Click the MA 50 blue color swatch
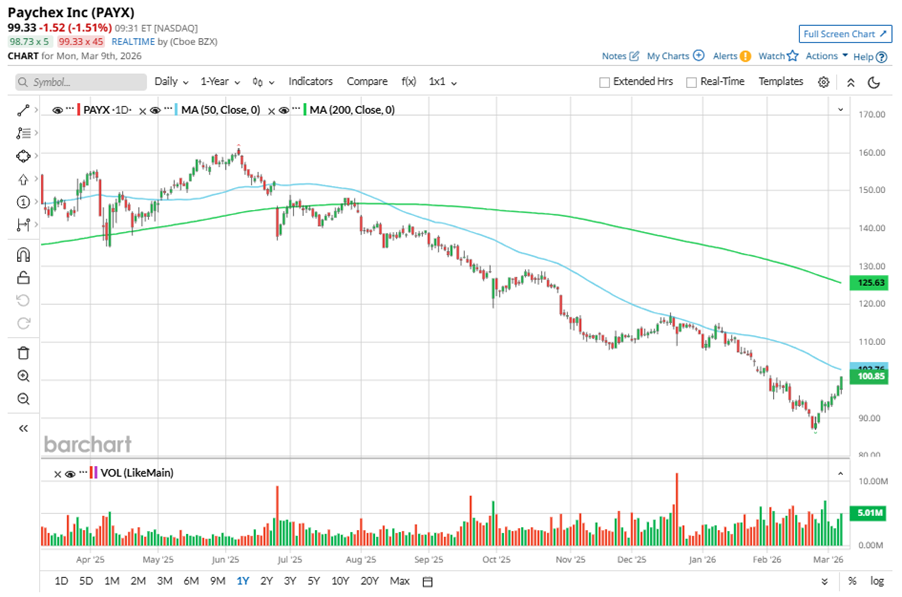The height and width of the screenshot is (597, 902). pos(176,110)
